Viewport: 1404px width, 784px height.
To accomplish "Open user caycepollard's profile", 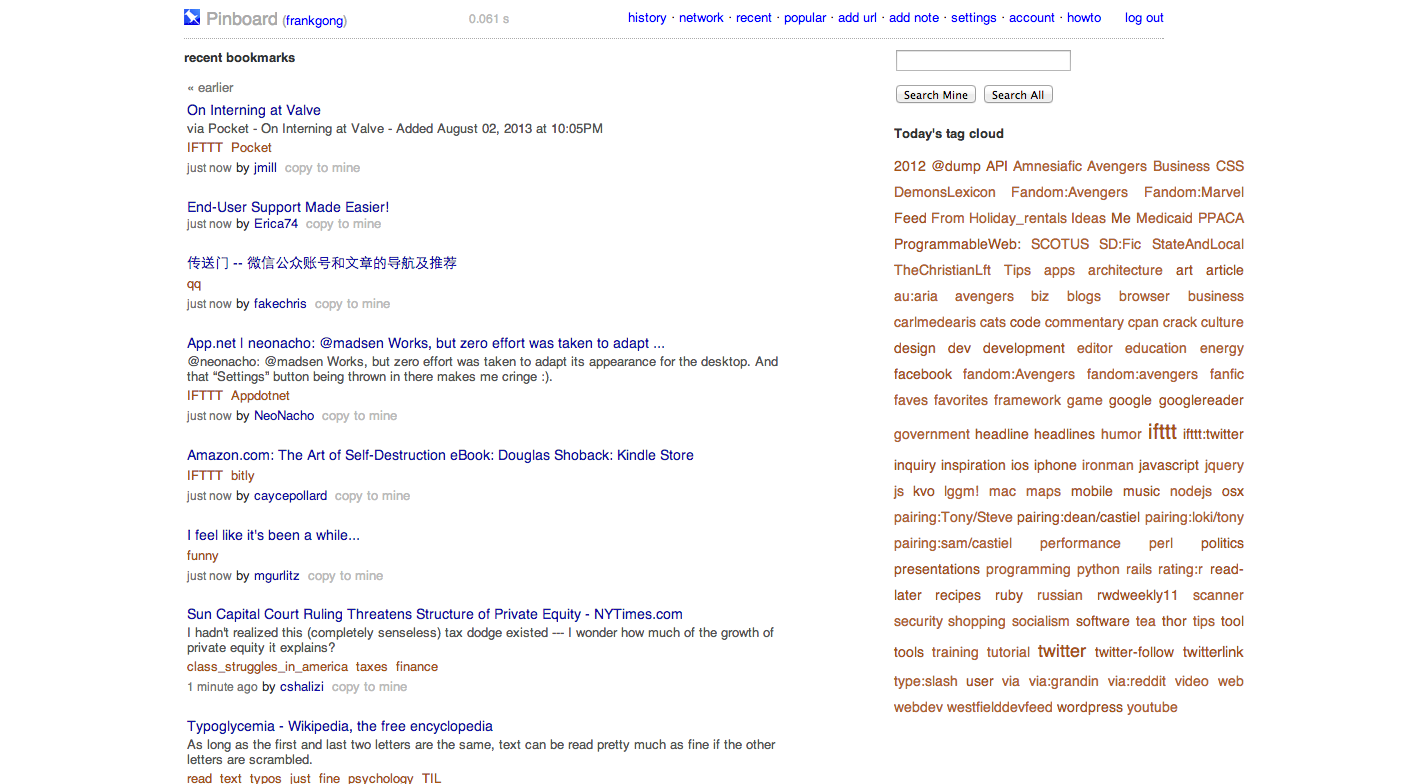I will (x=290, y=496).
